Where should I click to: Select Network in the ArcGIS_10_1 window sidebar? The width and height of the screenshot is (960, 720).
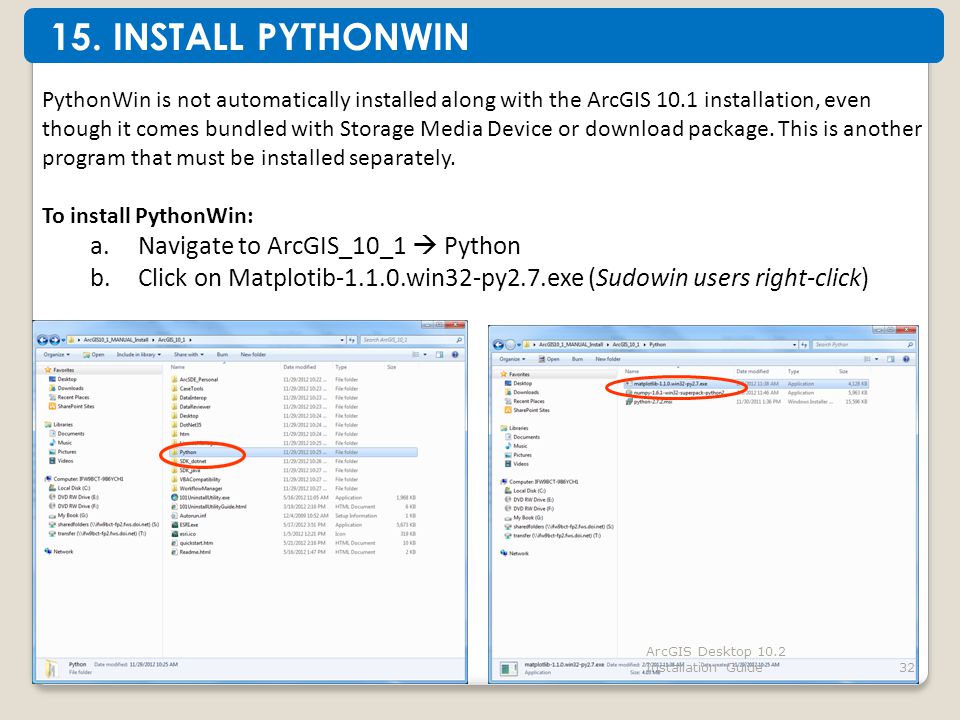click(x=59, y=552)
